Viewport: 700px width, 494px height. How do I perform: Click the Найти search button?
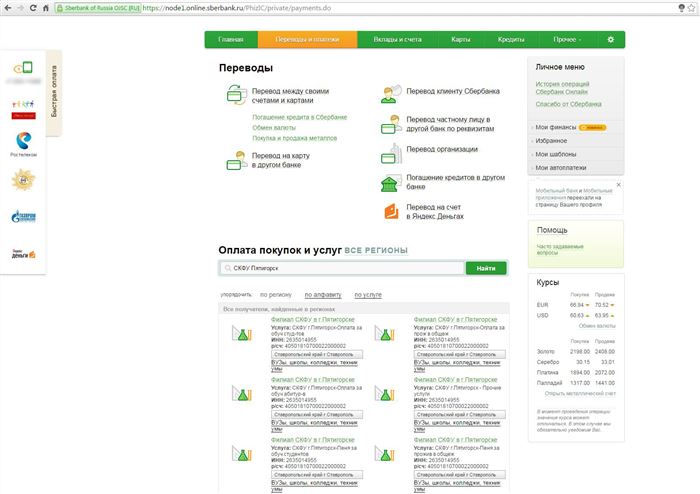(486, 268)
